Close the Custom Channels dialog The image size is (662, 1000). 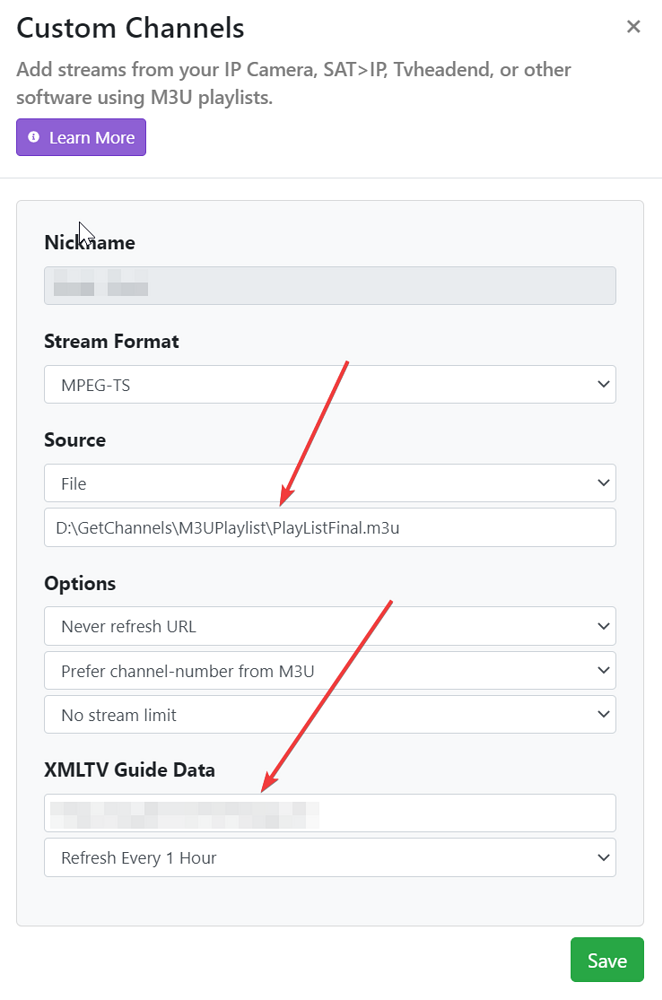[x=633, y=27]
